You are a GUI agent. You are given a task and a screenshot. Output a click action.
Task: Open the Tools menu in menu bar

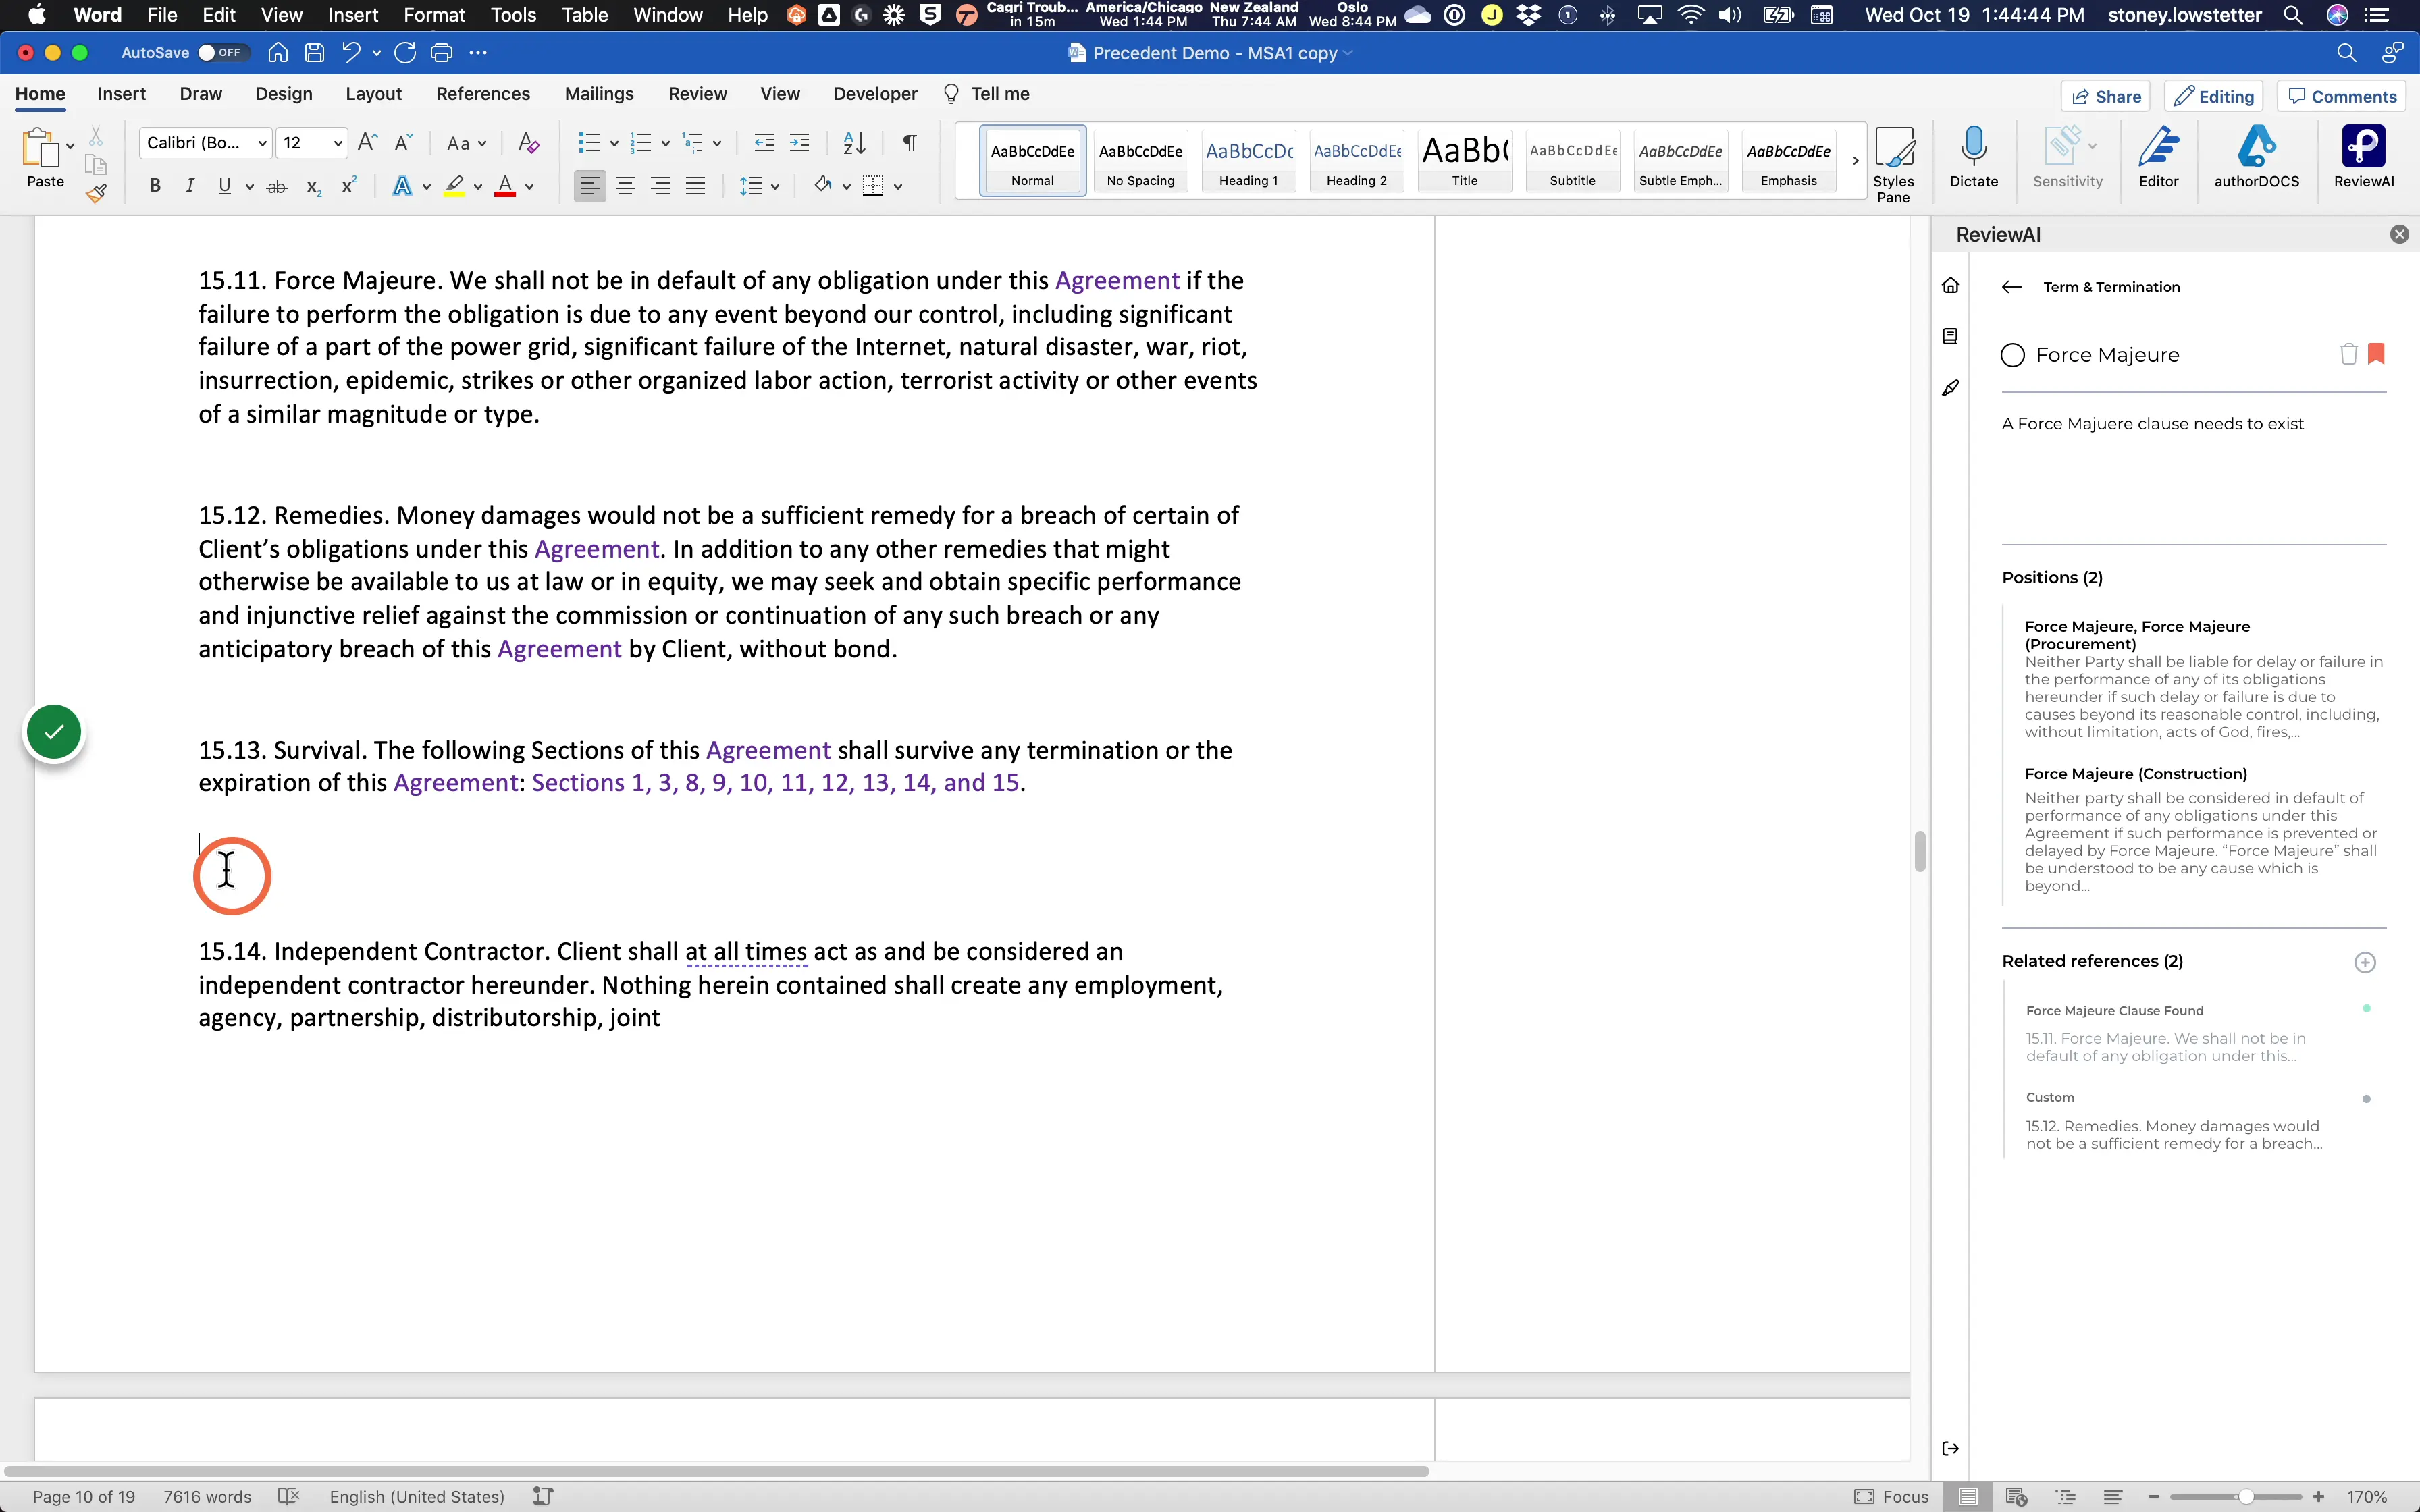pos(513,15)
